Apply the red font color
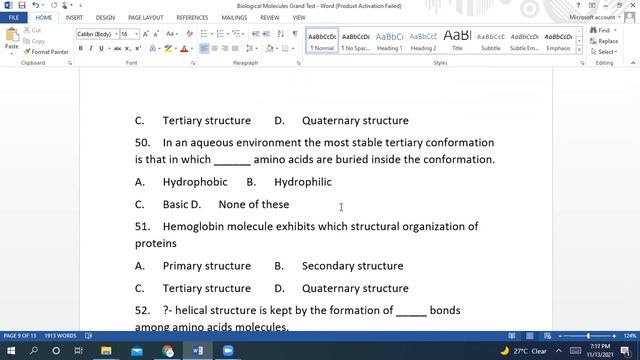640x360 pixels. (184, 49)
